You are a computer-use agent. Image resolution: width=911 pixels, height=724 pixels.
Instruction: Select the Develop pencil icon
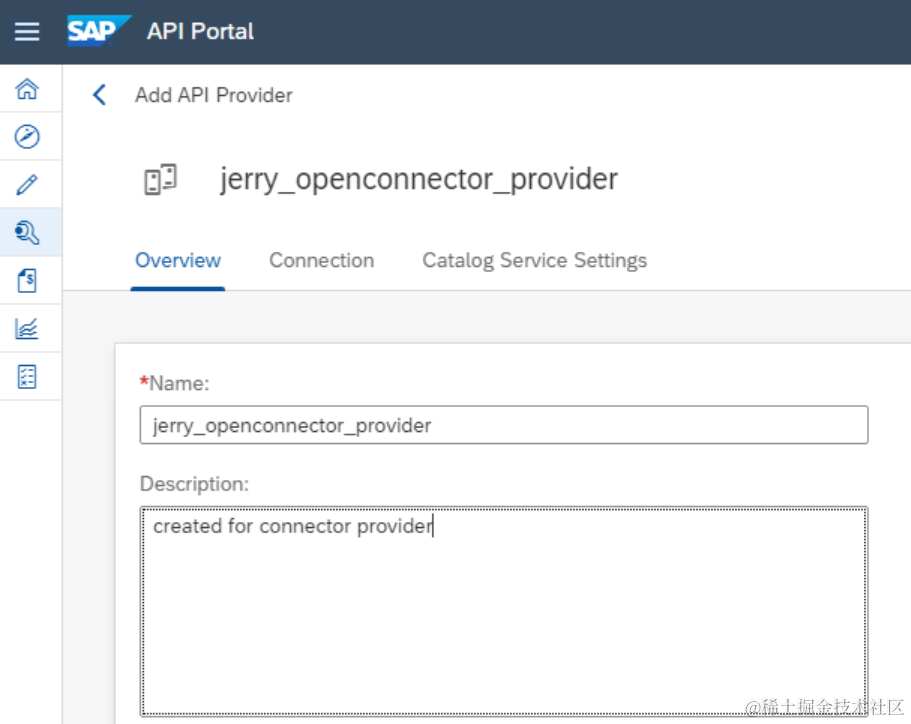27,185
